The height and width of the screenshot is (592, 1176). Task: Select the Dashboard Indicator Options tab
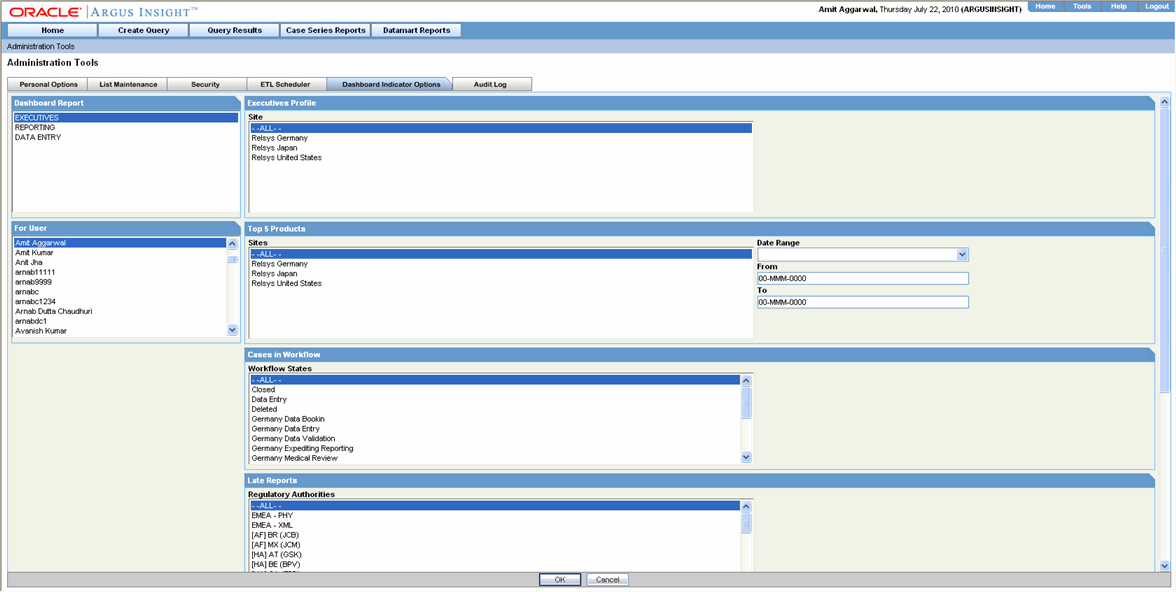[391, 84]
